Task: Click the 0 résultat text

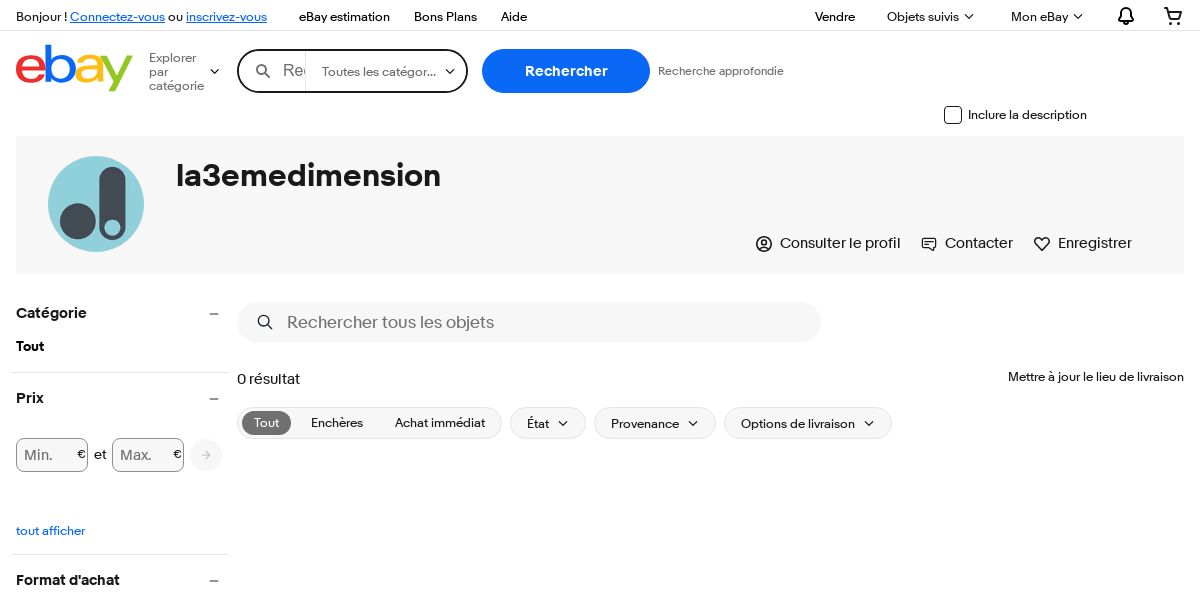Action: 268,379
